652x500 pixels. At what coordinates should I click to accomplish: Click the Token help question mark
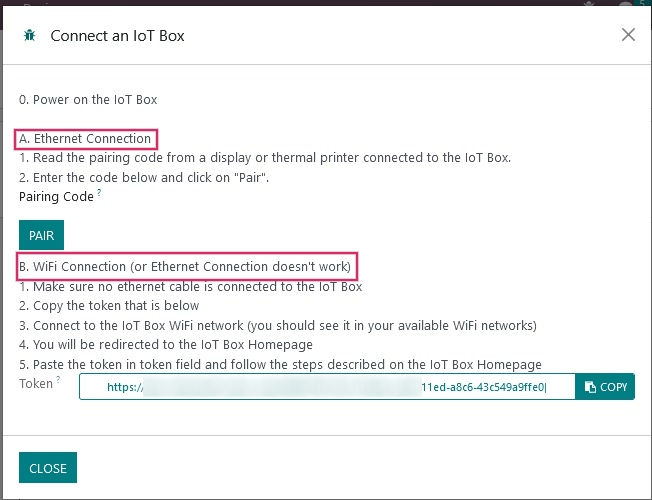coord(58,380)
